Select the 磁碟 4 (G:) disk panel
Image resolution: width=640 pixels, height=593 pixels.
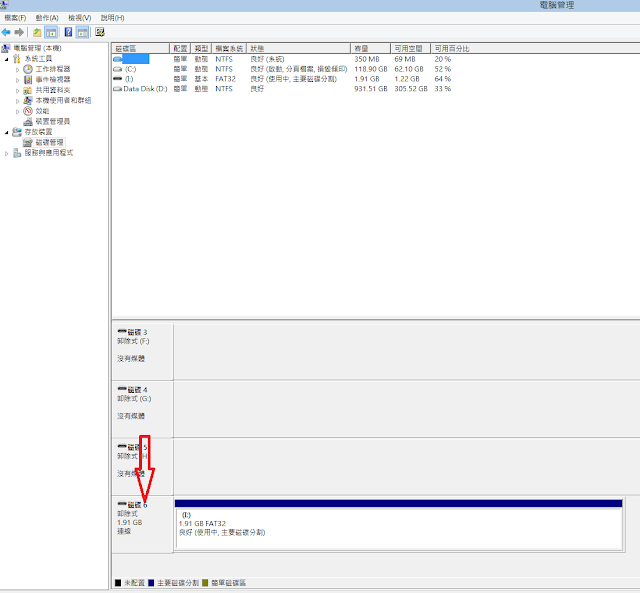(x=142, y=409)
